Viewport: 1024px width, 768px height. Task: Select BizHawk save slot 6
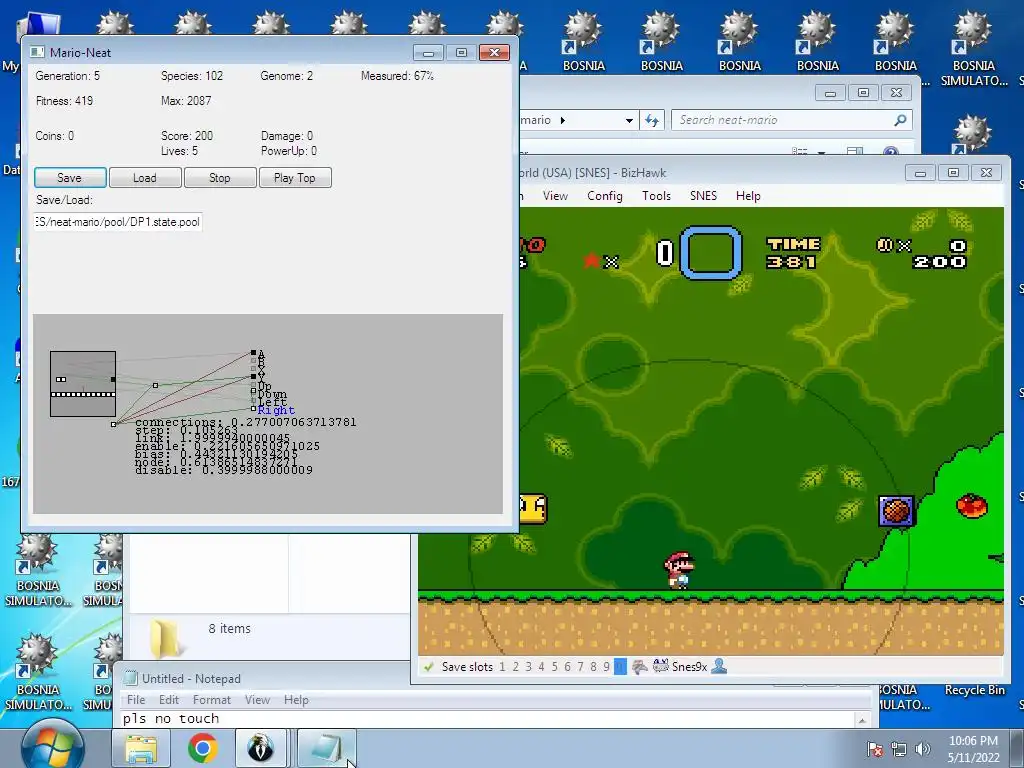pos(567,667)
